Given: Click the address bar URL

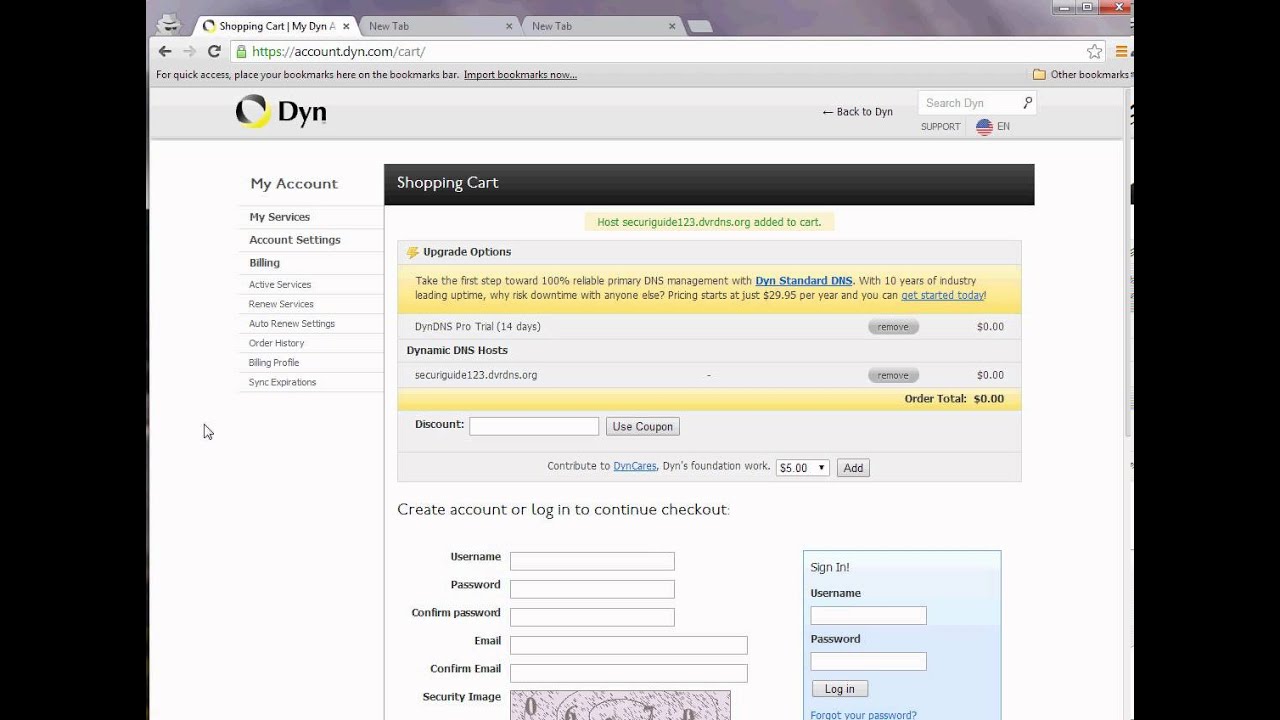Looking at the screenshot, I should click(x=338, y=51).
